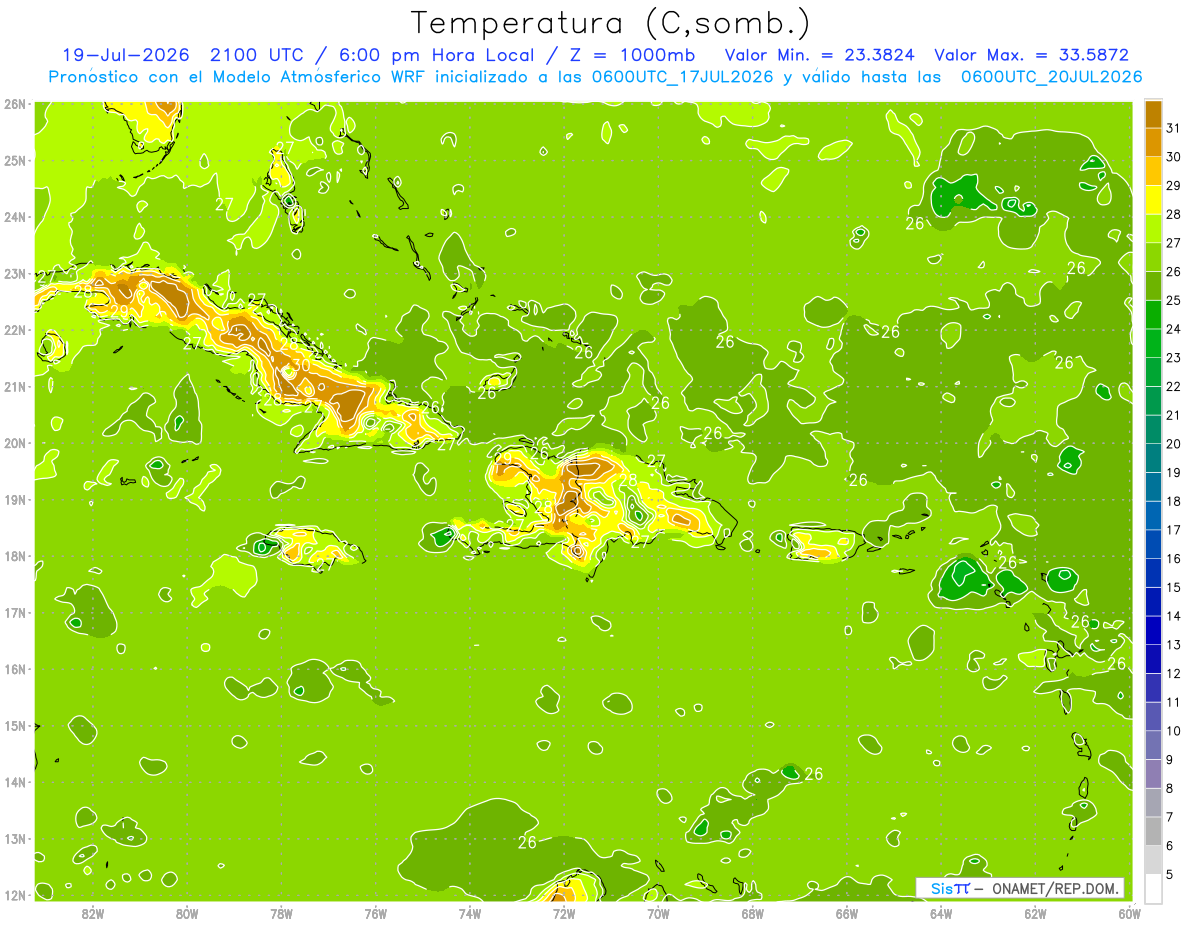Viewport: 1200px width, 927px height.
Task: Click the dark blue legend swatch between 13 and 14
Action: tap(1153, 630)
